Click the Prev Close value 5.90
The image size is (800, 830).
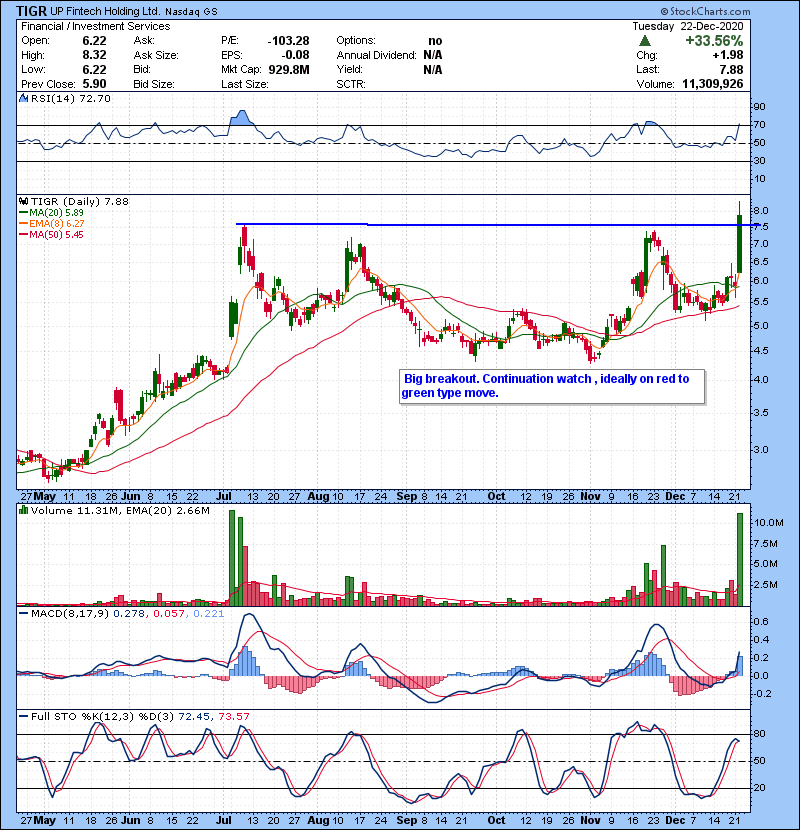[94, 84]
